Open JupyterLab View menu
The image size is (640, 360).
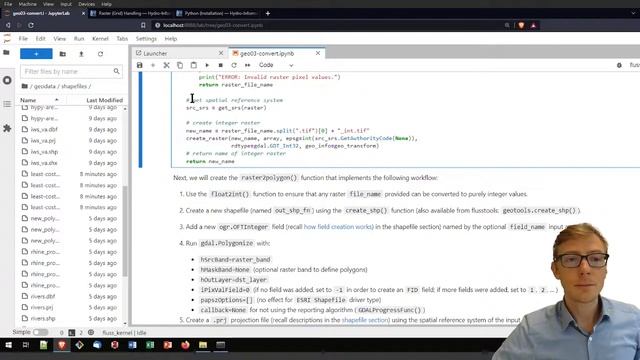(60, 39)
